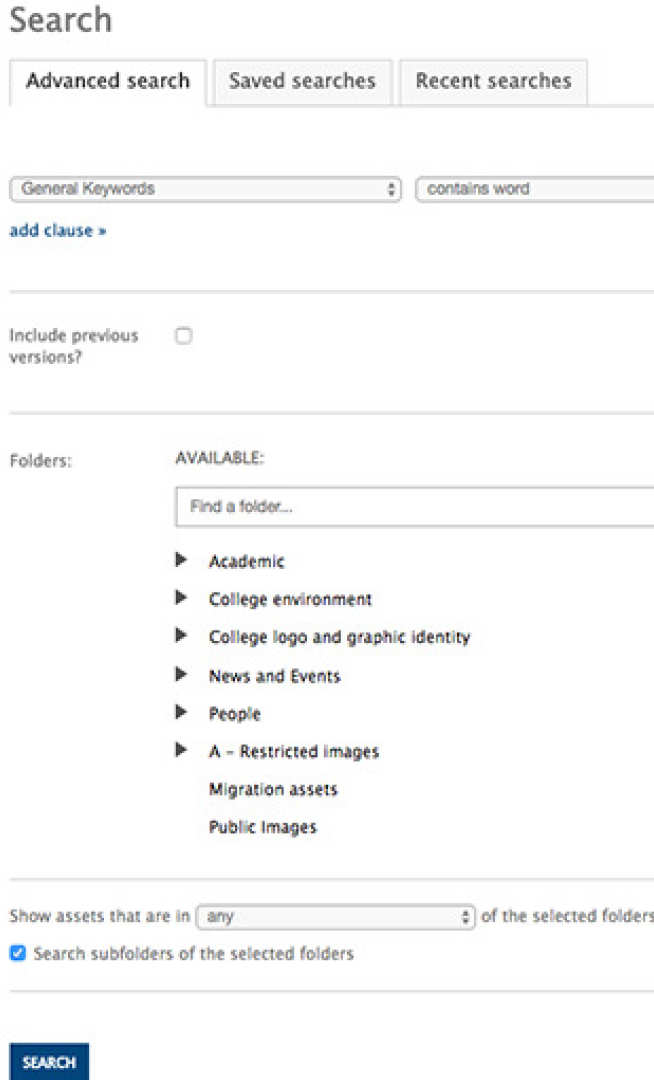Expand the College environment folder arrow
Image resolution: width=654 pixels, height=1080 pixels.
182,598
